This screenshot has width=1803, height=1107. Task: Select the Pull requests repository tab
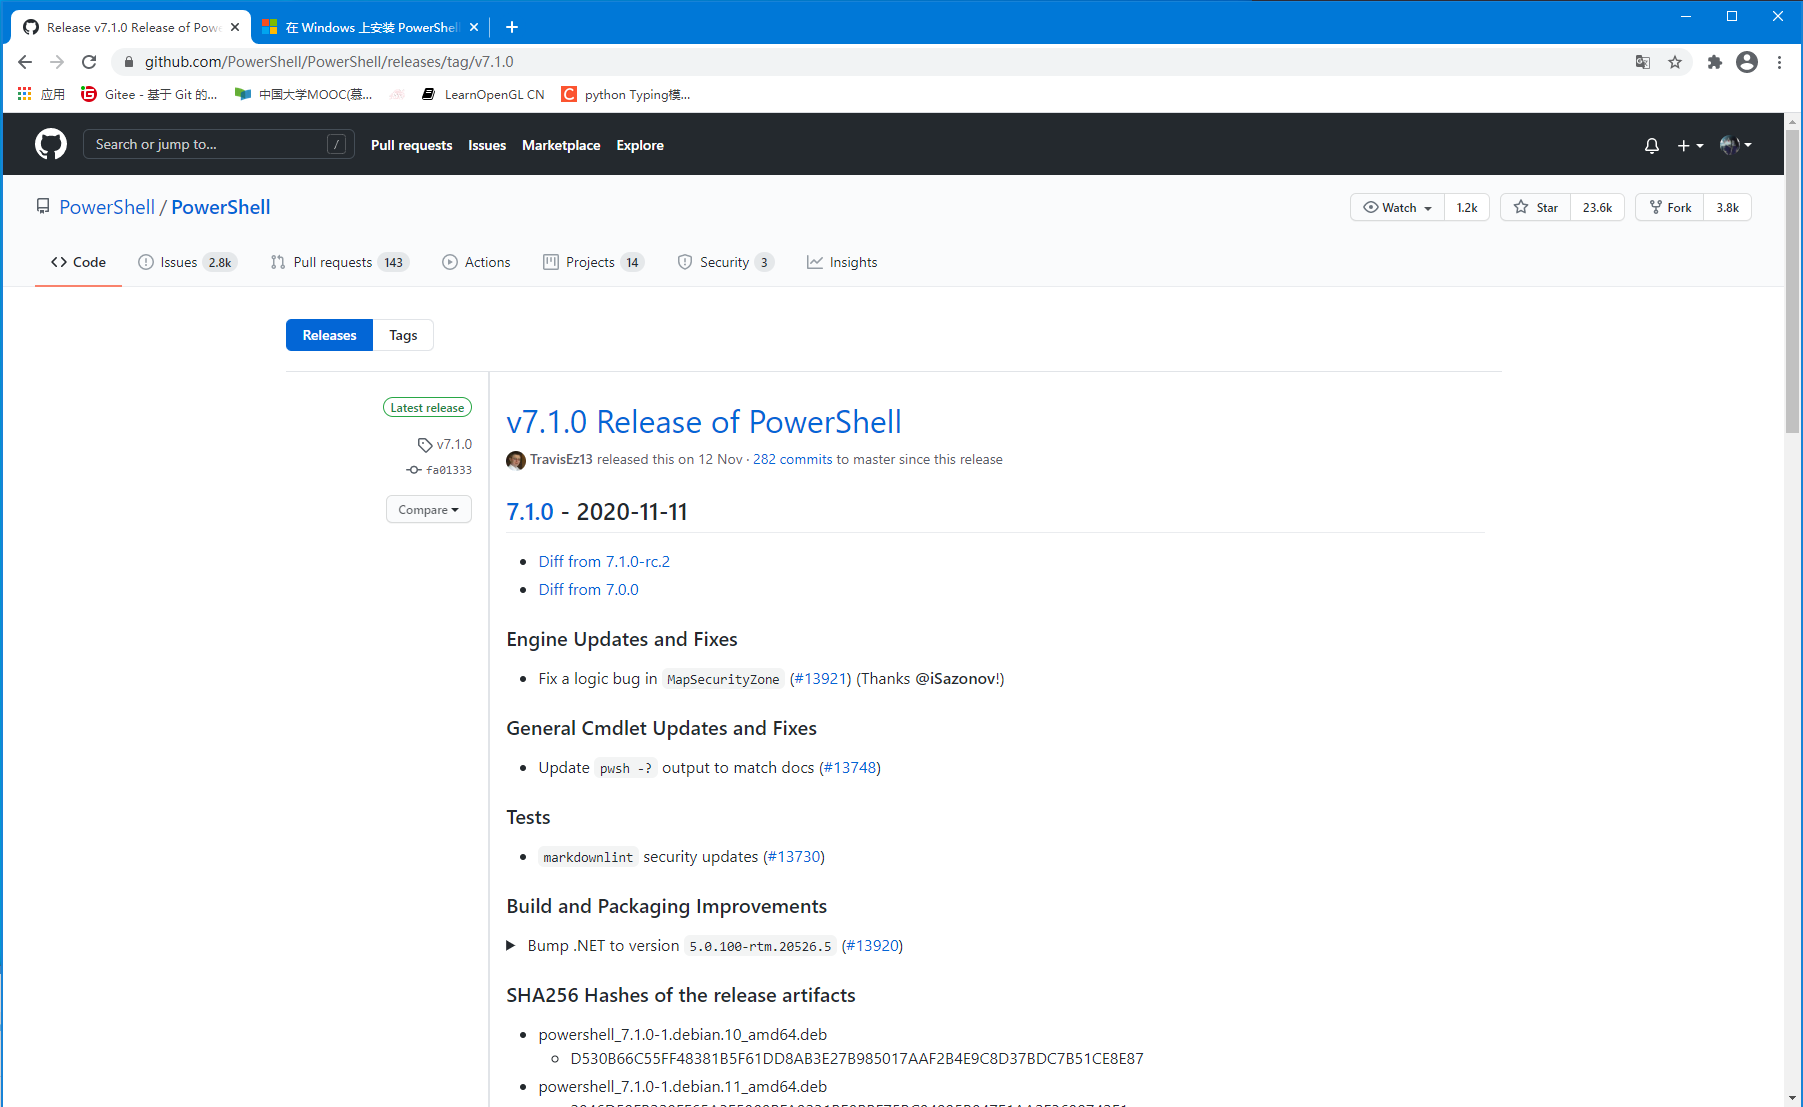point(340,262)
